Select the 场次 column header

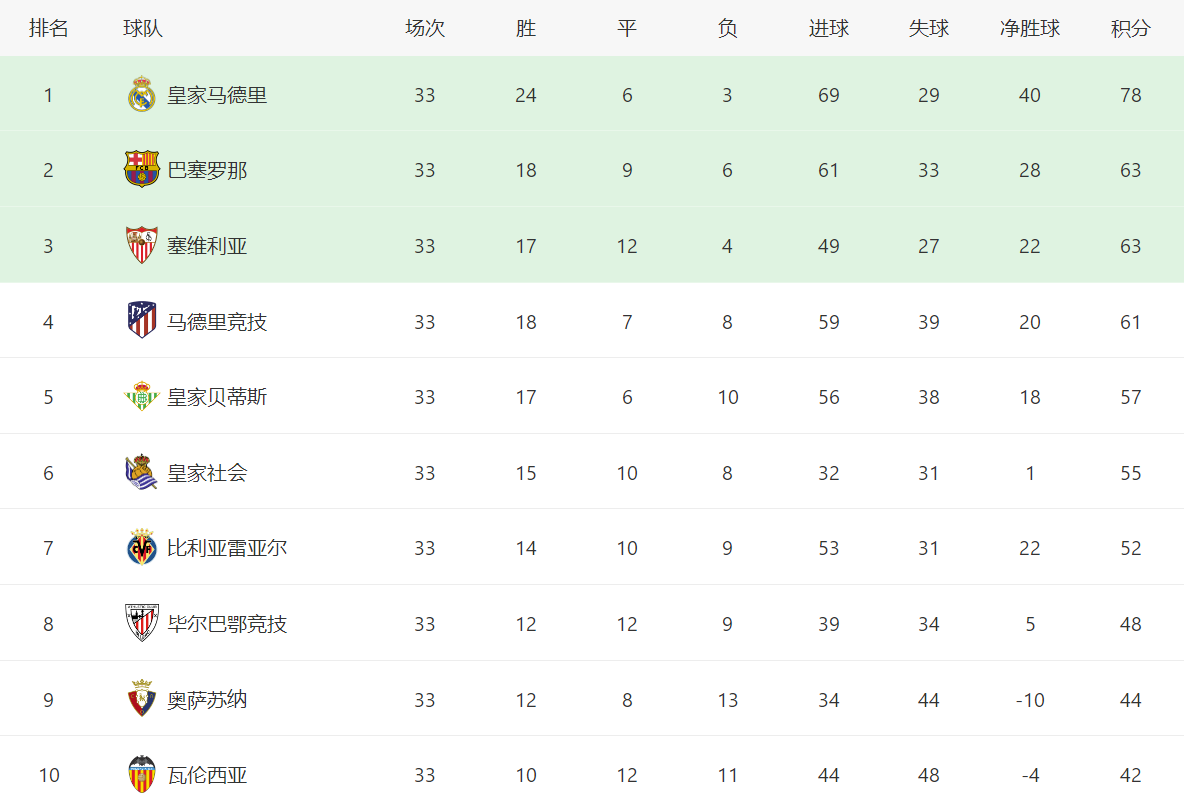pos(424,29)
